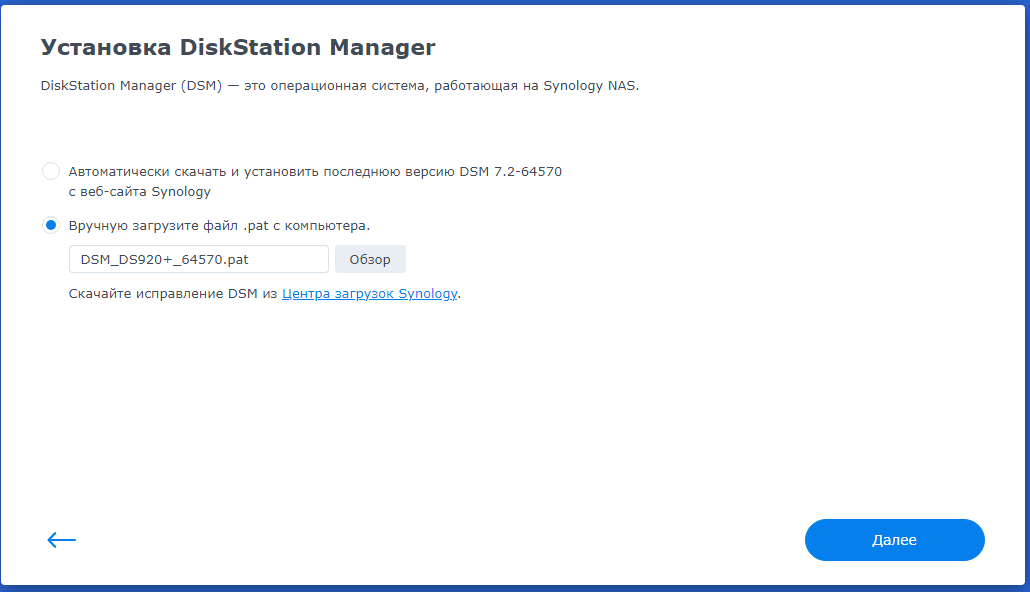The width and height of the screenshot is (1030, 592).
Task: Click the back arrow icon
Action: pos(62,540)
